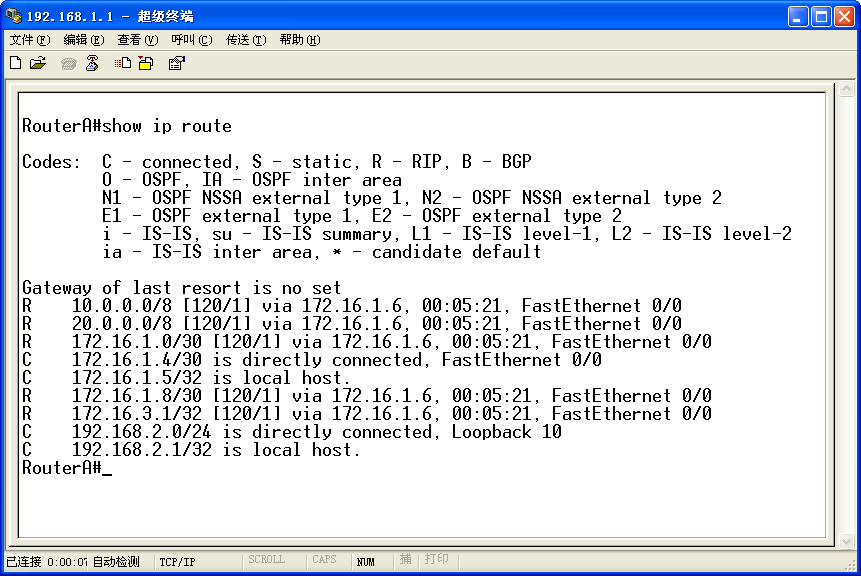Maximize the HyperTerminal window
Screen dimensions: 861x576
click(821, 16)
